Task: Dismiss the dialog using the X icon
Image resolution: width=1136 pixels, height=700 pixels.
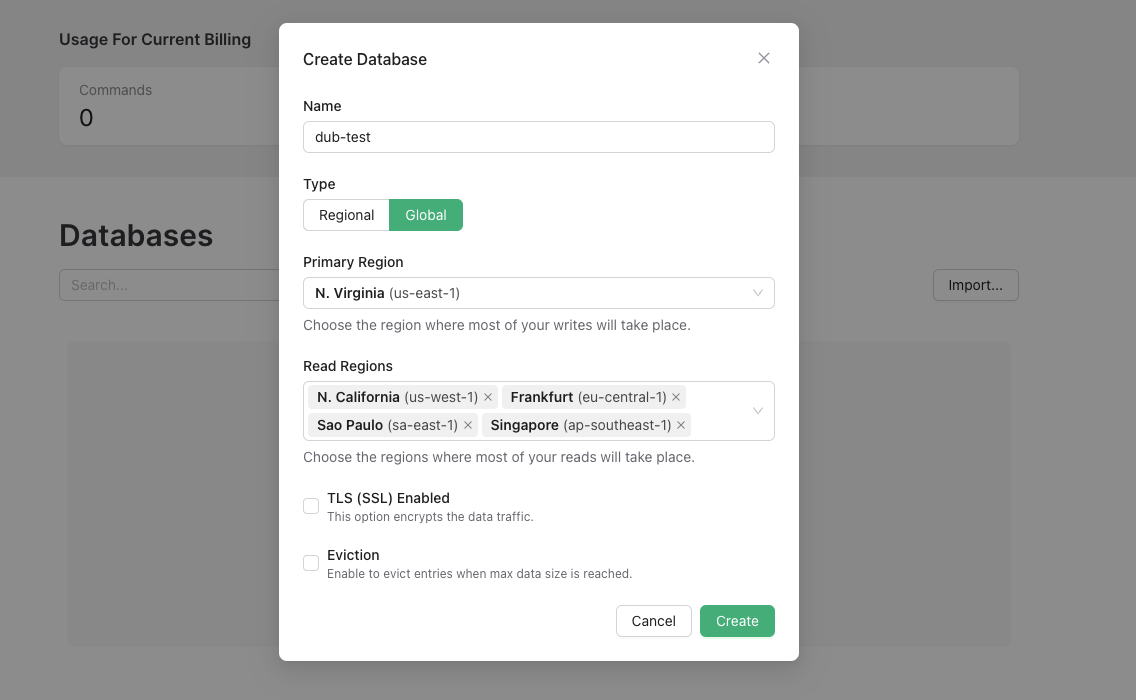Action: [764, 58]
